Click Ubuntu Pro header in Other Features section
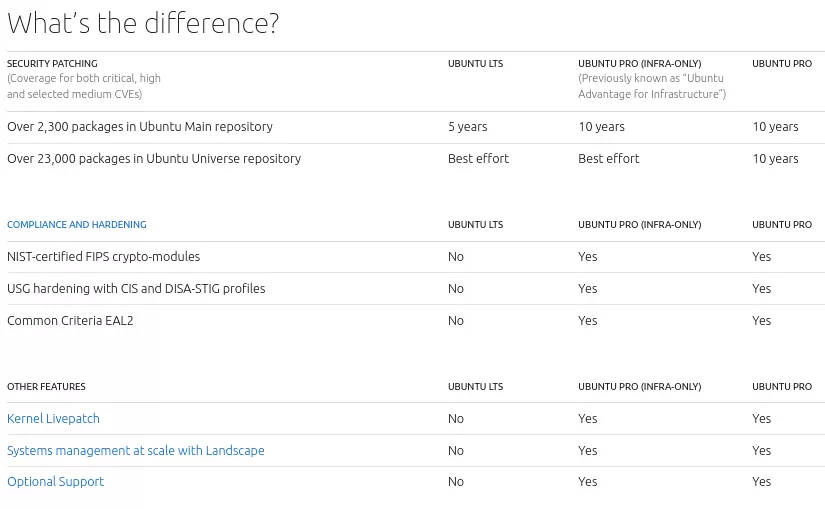Image resolution: width=825 pixels, height=509 pixels. pos(782,387)
